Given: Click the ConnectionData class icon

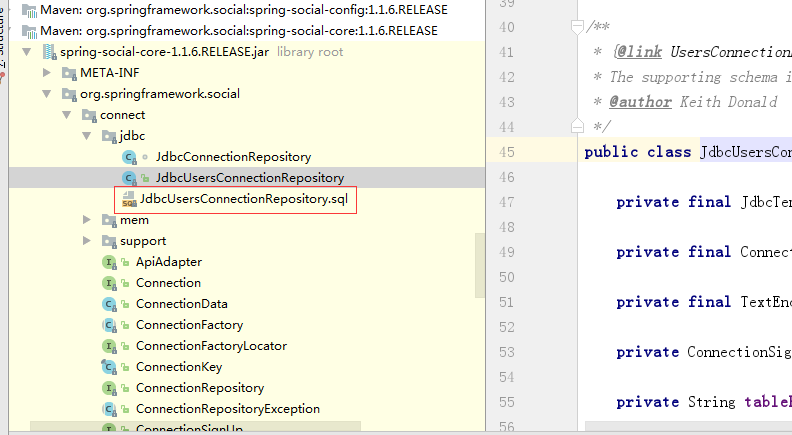Looking at the screenshot, I should pos(109,304).
